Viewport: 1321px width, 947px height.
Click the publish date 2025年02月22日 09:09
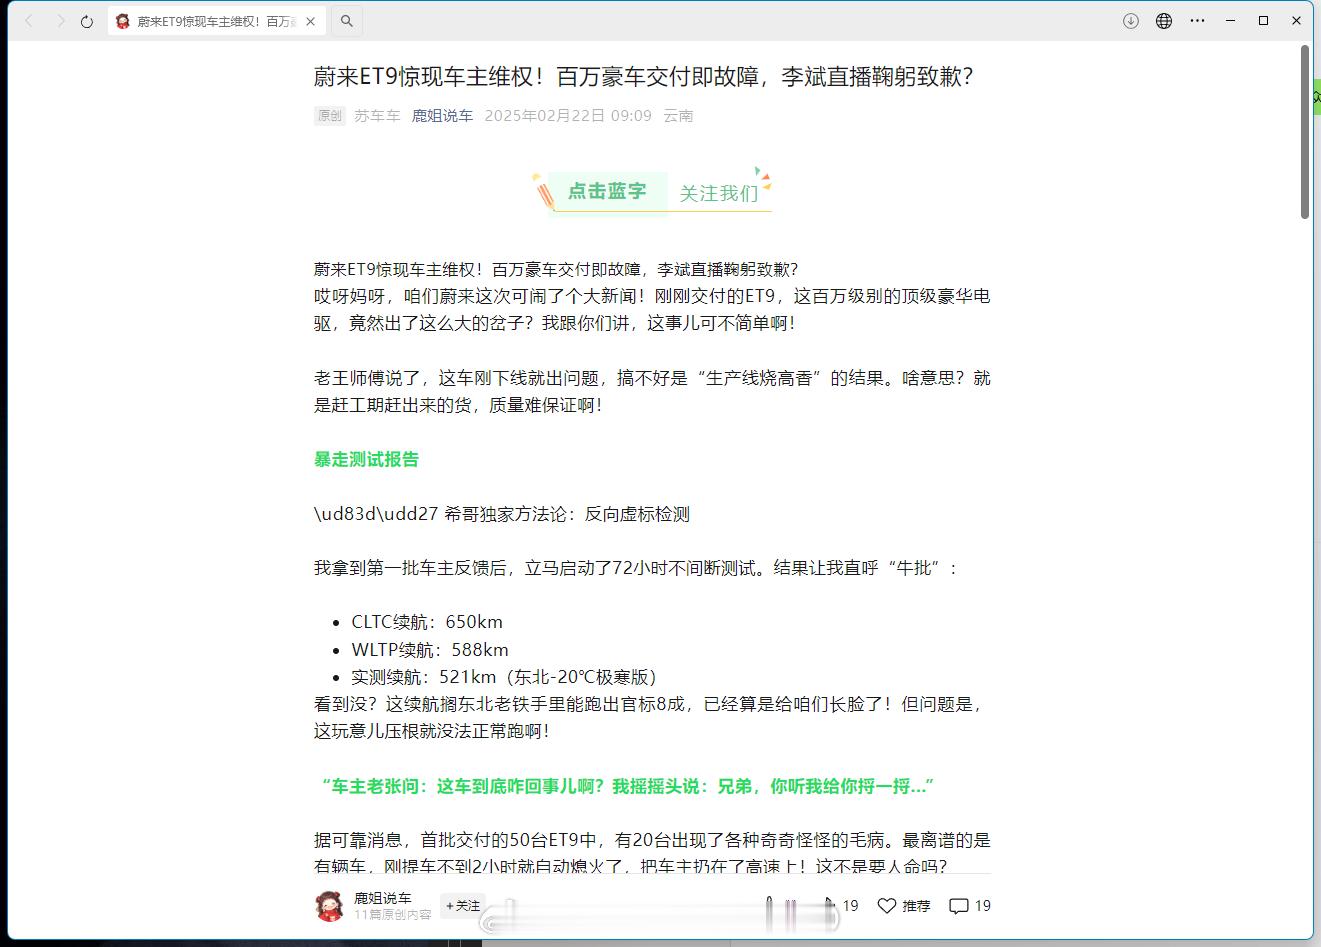click(568, 116)
